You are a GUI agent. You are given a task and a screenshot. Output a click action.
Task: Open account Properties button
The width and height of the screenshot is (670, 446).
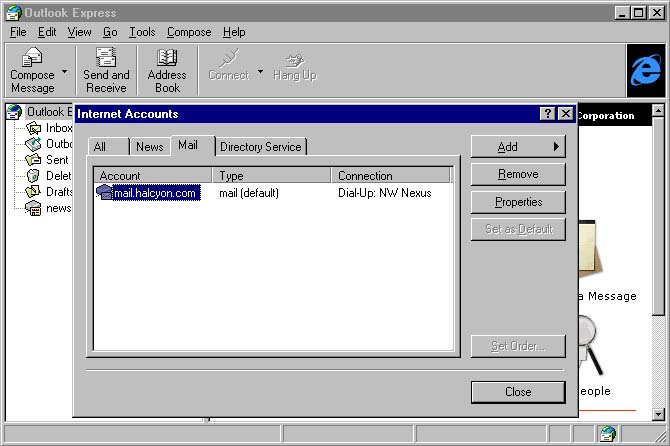(x=518, y=202)
